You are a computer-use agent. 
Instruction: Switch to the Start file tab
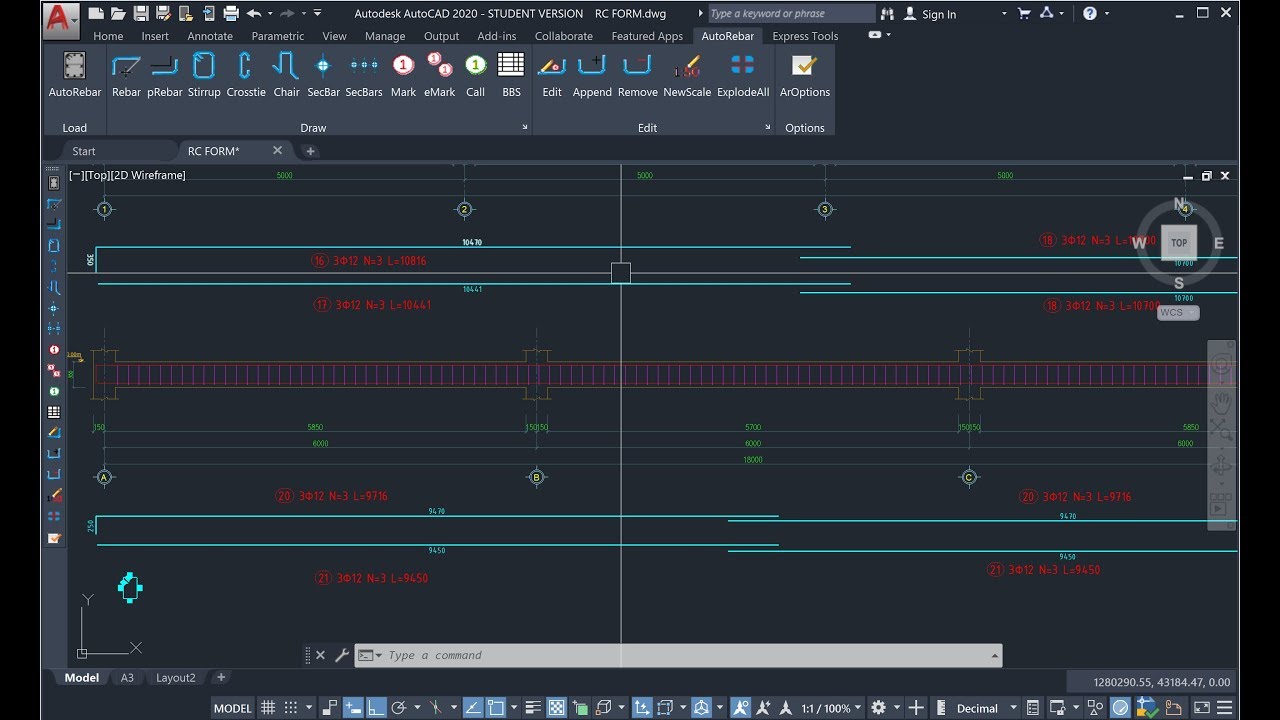point(84,151)
